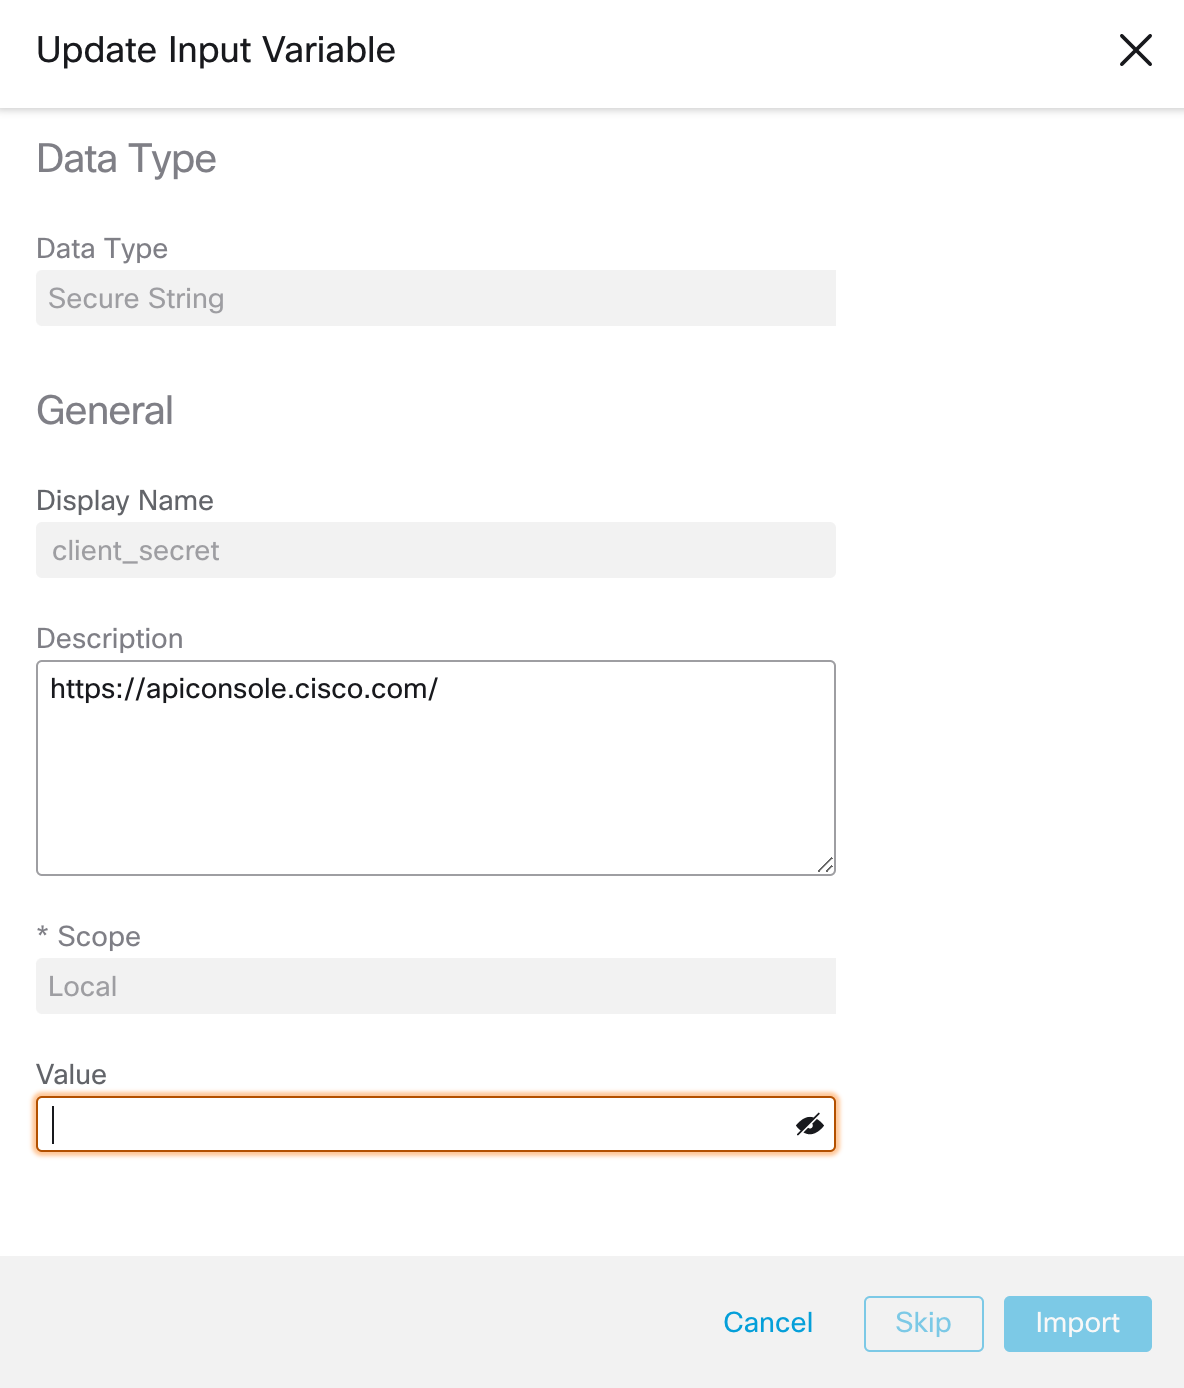Click the Description textarea resize handle
Image resolution: width=1184 pixels, height=1388 pixels.
click(x=825, y=865)
